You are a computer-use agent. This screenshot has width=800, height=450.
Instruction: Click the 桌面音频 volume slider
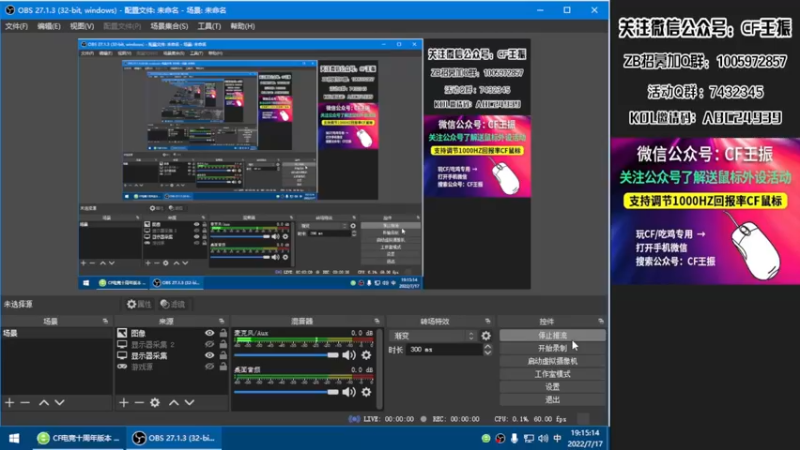286,392
